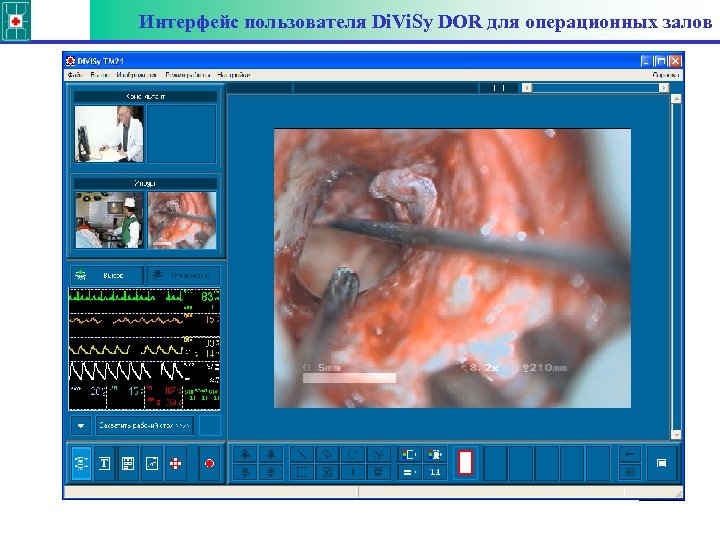
Task: Start recording with the red circle button
Action: 209,463
